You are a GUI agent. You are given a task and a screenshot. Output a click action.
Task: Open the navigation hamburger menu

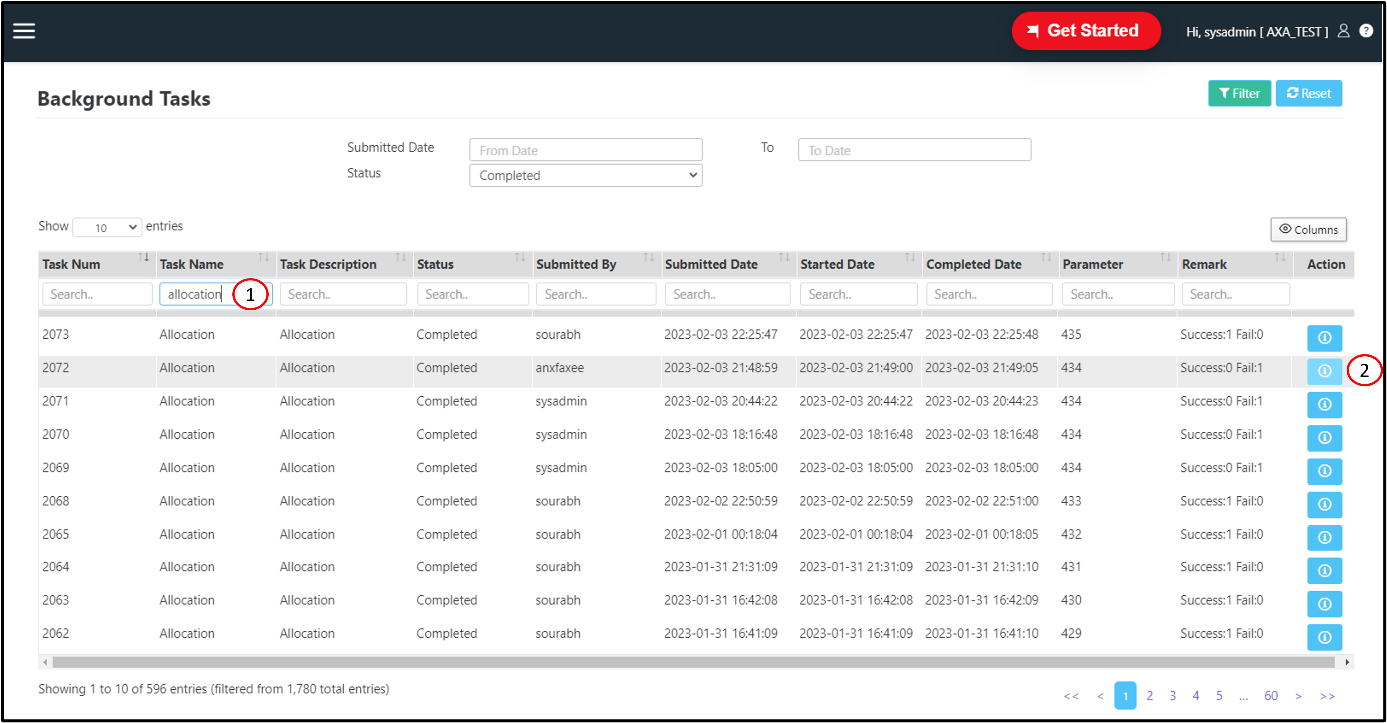point(23,30)
